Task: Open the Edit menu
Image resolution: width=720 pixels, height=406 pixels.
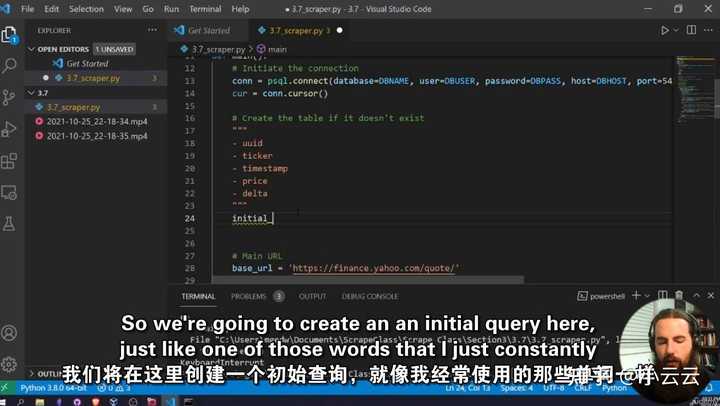Action: pyautogui.click(x=51, y=9)
